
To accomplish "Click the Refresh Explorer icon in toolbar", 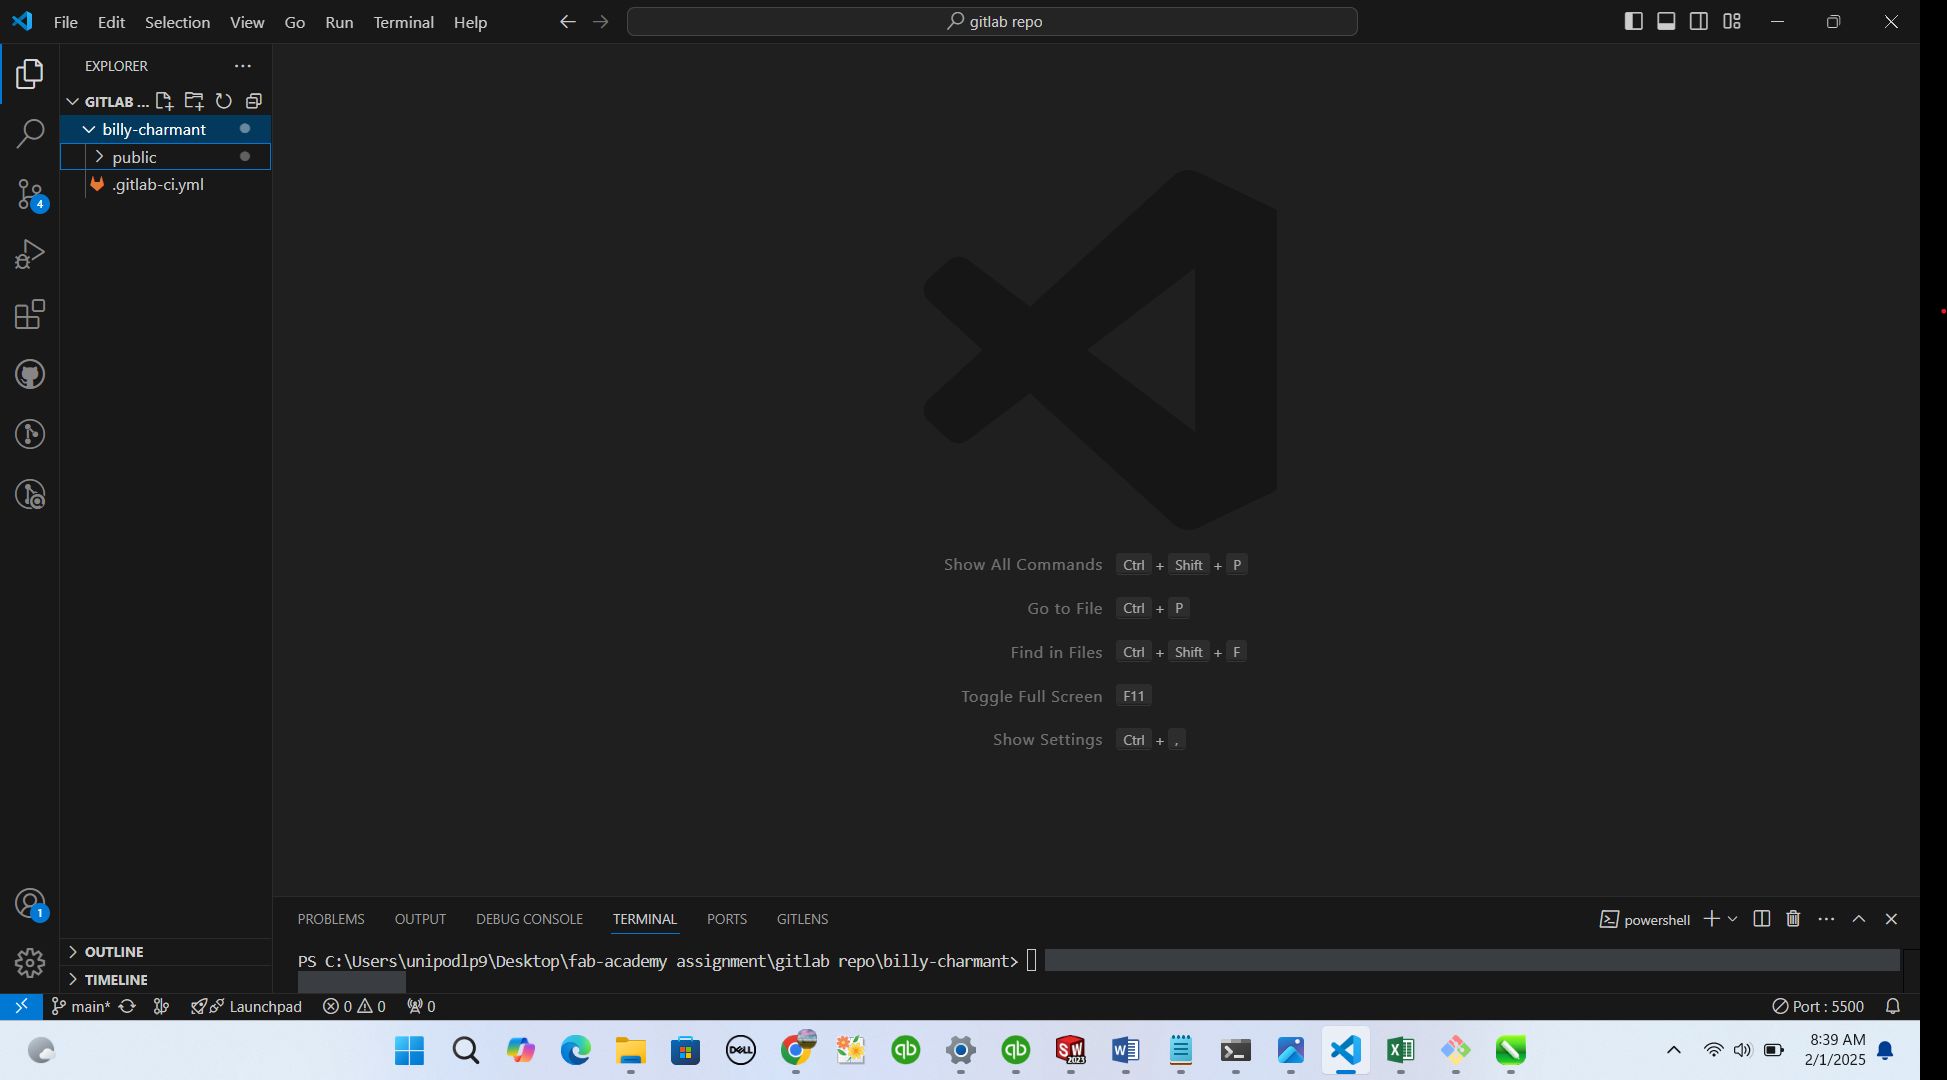I will (223, 101).
